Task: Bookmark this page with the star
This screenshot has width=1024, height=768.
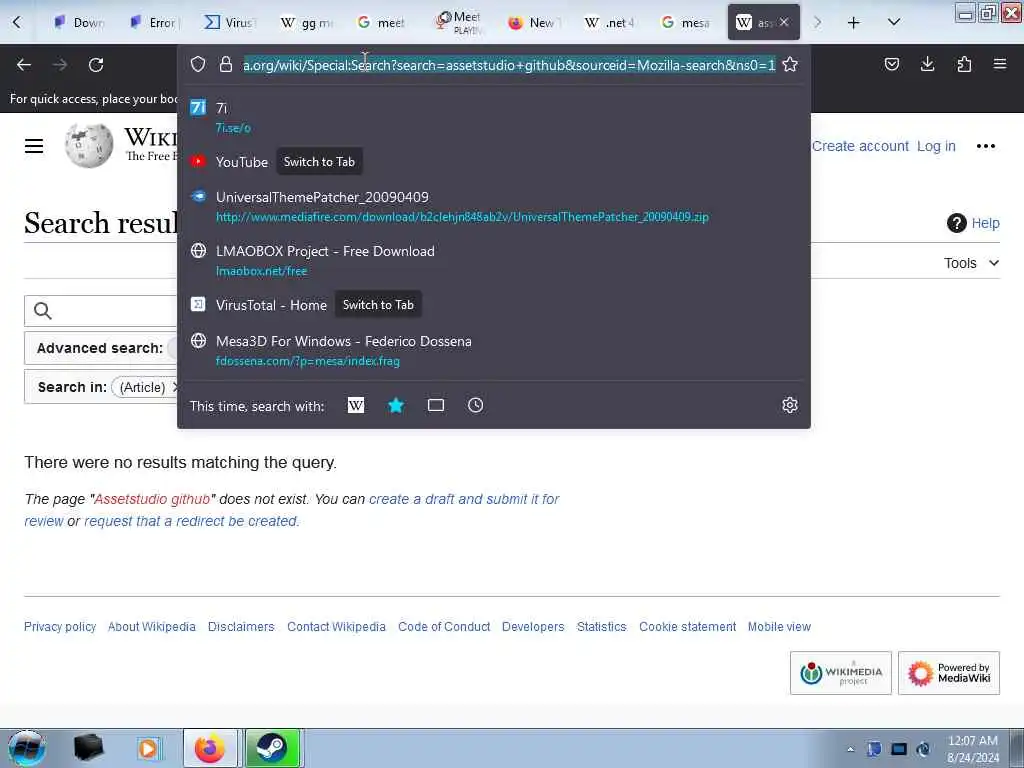Action: (790, 64)
